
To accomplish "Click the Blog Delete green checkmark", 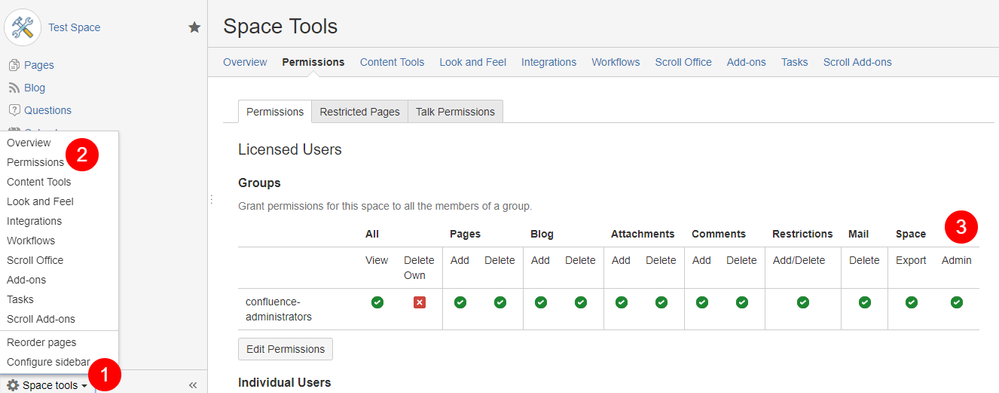I will tap(580, 303).
